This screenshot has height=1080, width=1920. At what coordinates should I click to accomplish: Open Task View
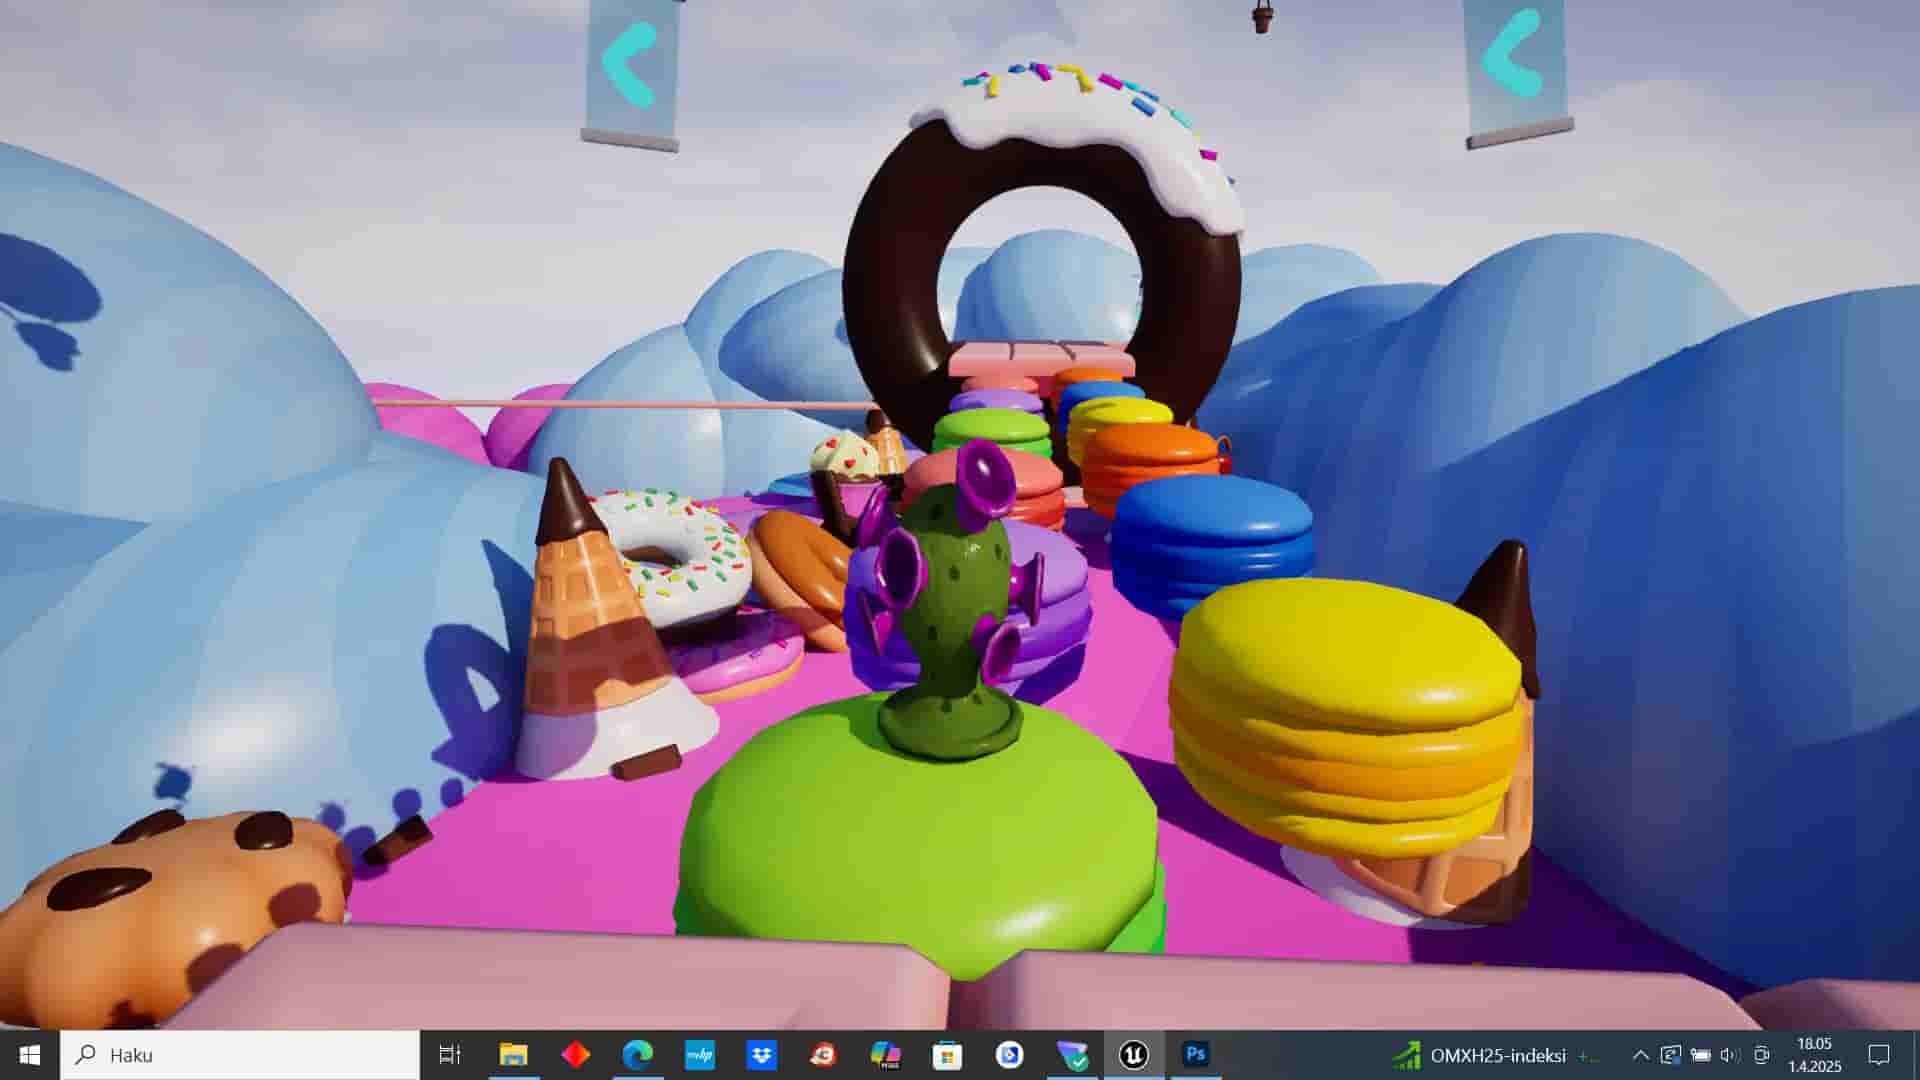(x=450, y=1055)
